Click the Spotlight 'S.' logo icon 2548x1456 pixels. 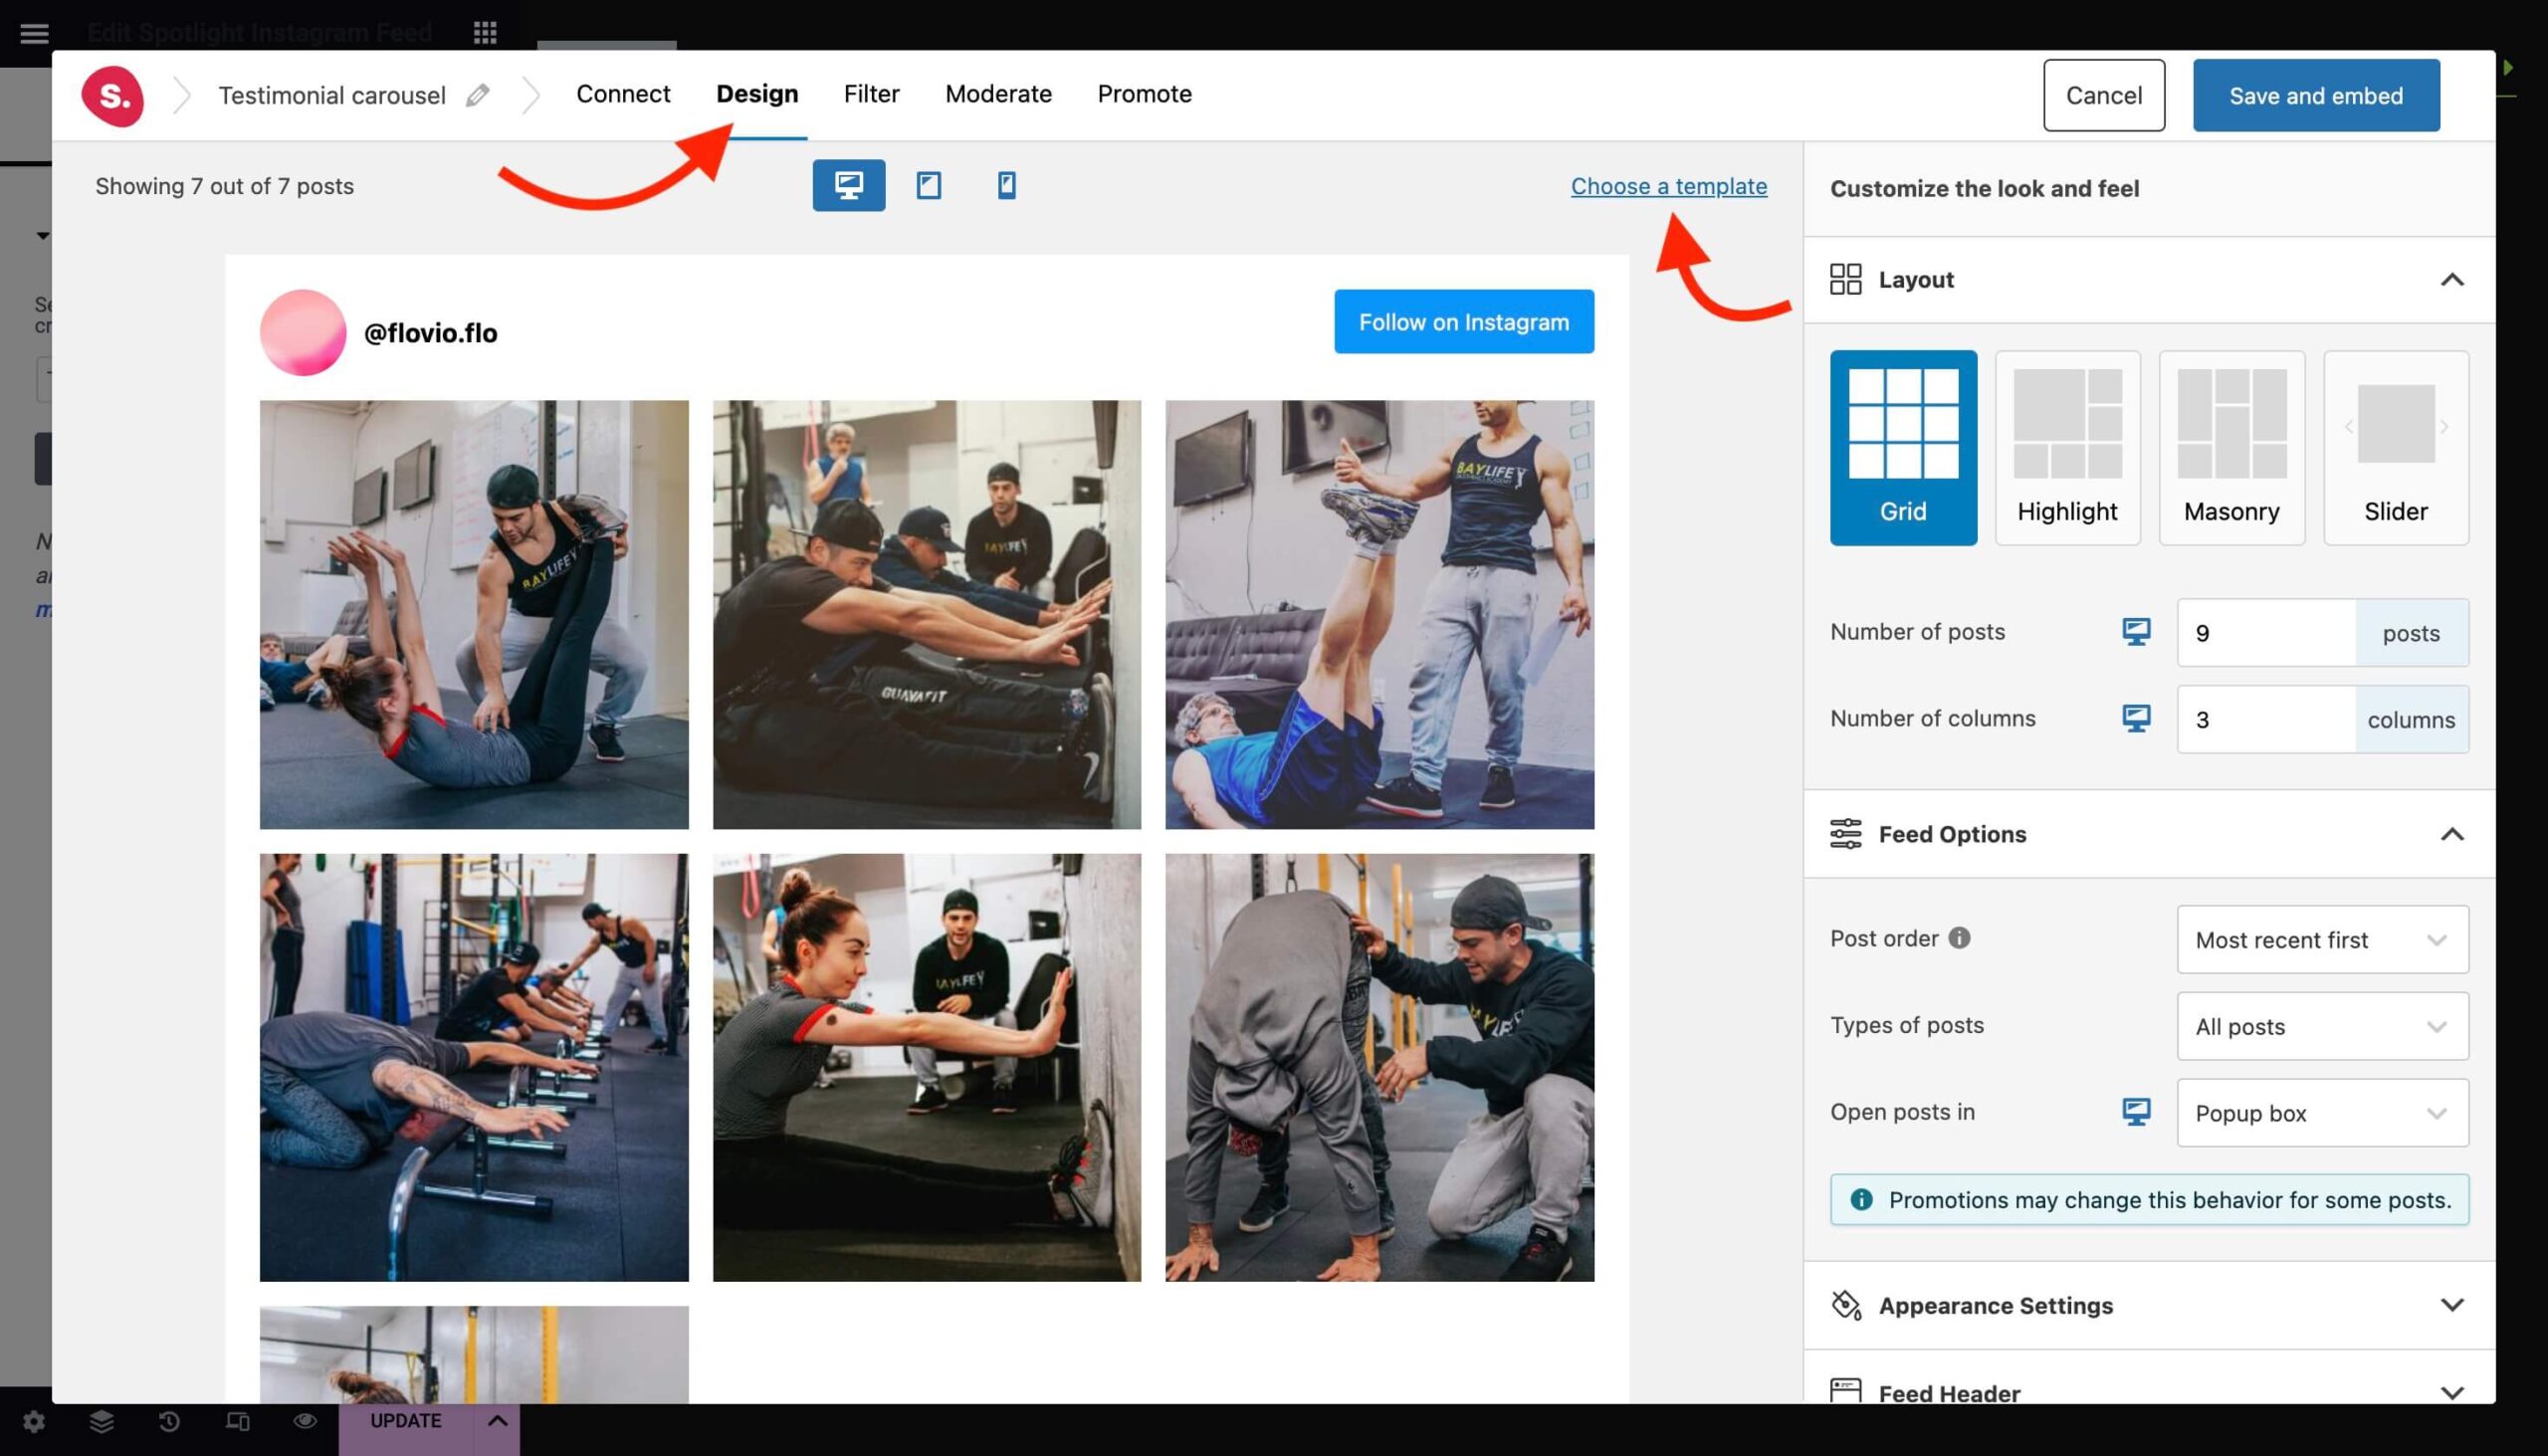(x=112, y=96)
